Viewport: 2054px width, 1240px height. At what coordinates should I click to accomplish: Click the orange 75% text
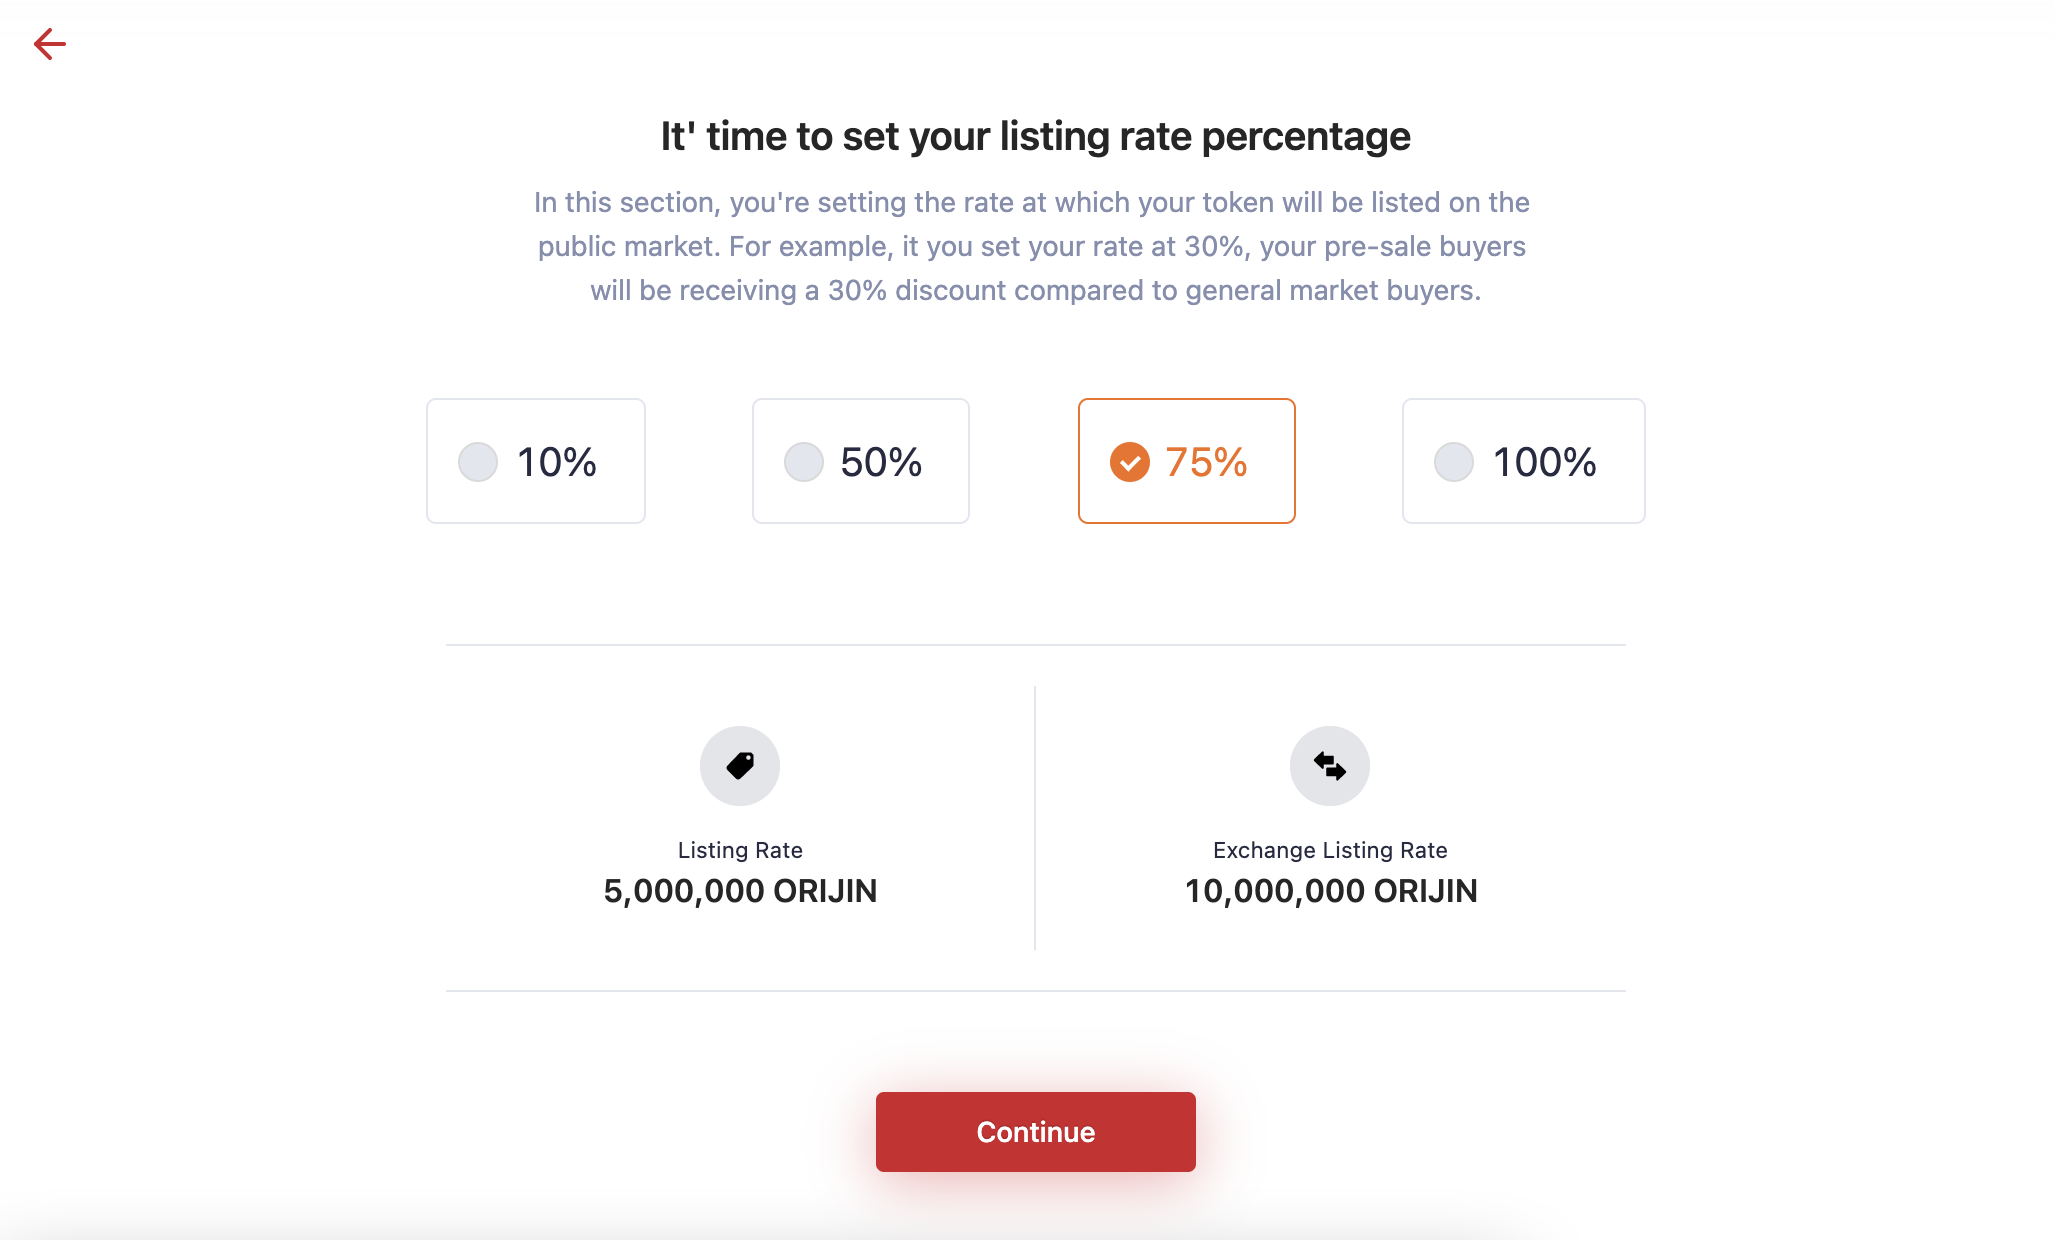1206,462
